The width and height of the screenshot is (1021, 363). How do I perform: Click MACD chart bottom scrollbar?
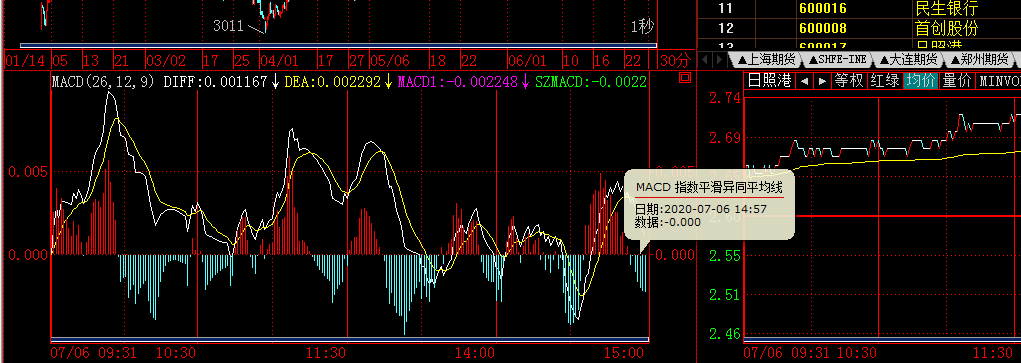pos(350,340)
